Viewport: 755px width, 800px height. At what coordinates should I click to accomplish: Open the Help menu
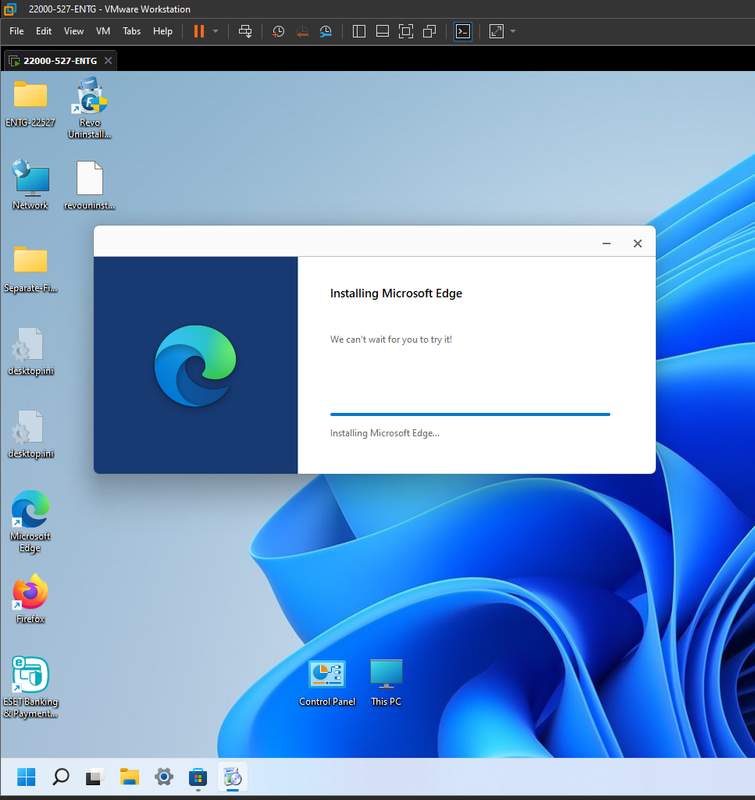point(163,31)
